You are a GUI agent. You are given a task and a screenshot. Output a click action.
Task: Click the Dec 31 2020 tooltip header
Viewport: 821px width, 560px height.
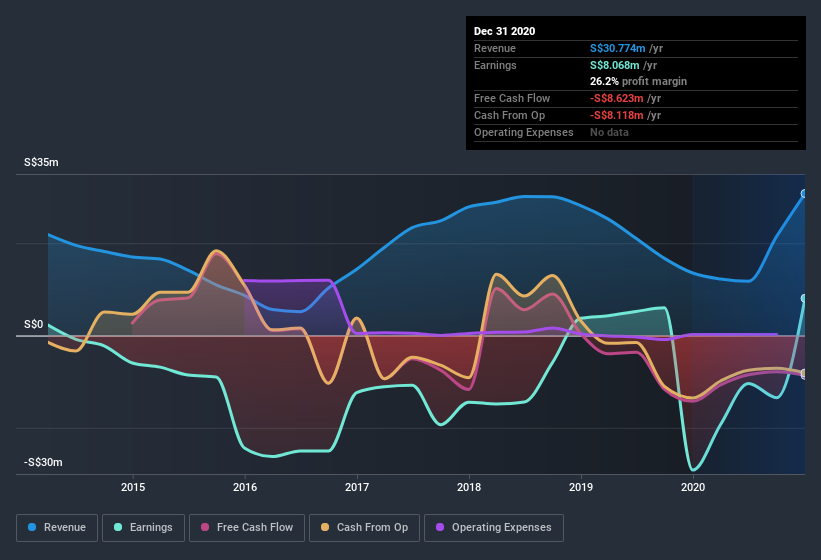tap(504, 31)
